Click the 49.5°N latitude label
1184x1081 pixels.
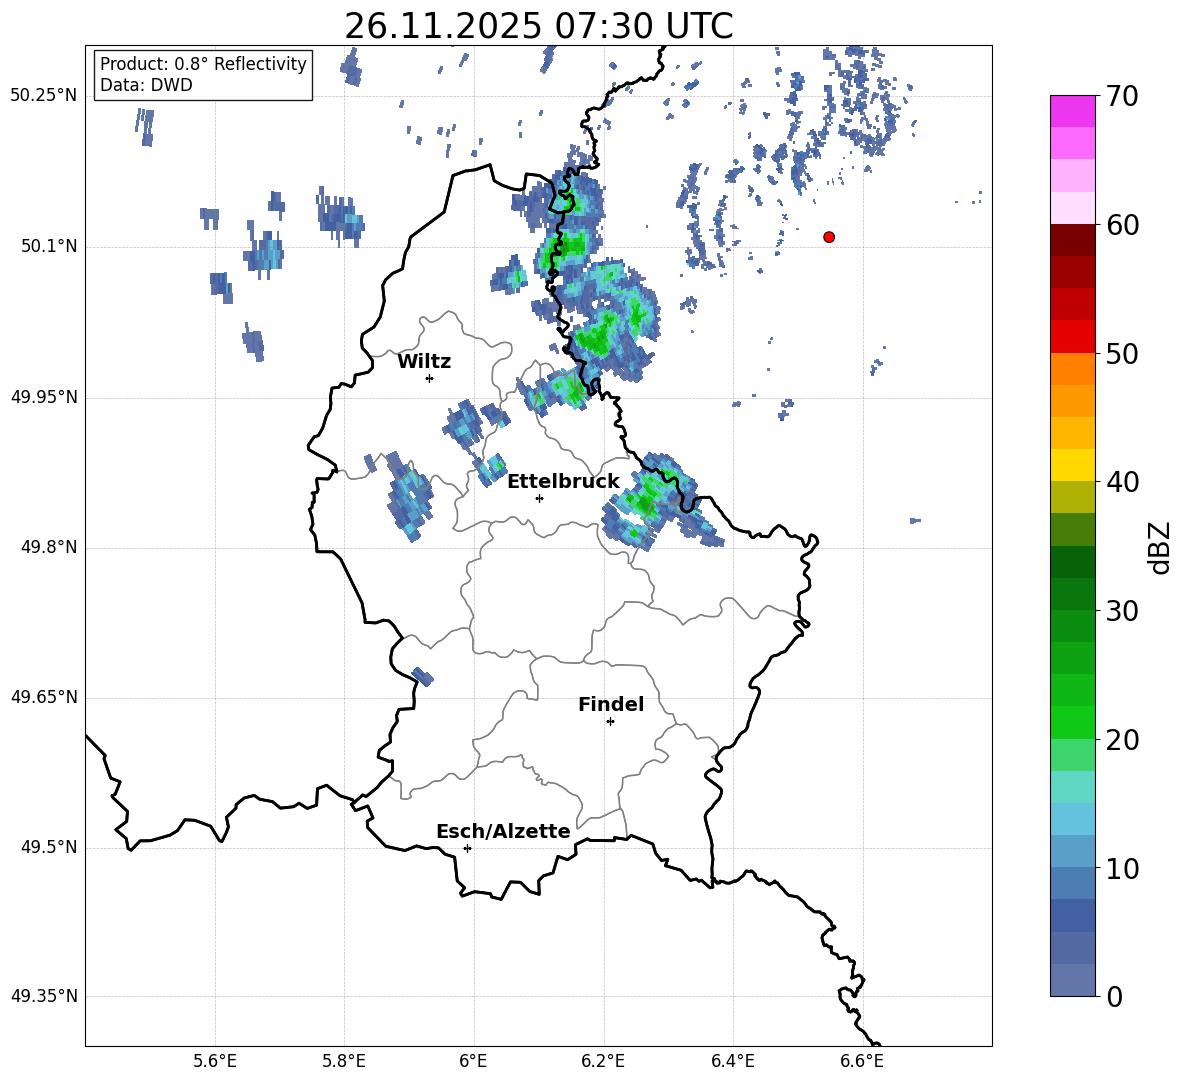(x=49, y=847)
